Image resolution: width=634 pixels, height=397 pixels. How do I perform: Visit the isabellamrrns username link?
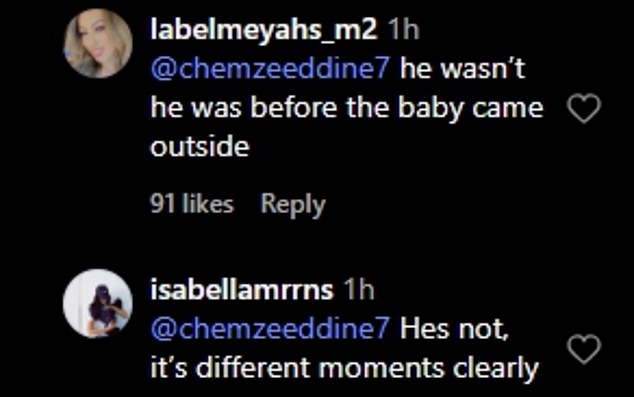pyautogui.click(x=242, y=290)
